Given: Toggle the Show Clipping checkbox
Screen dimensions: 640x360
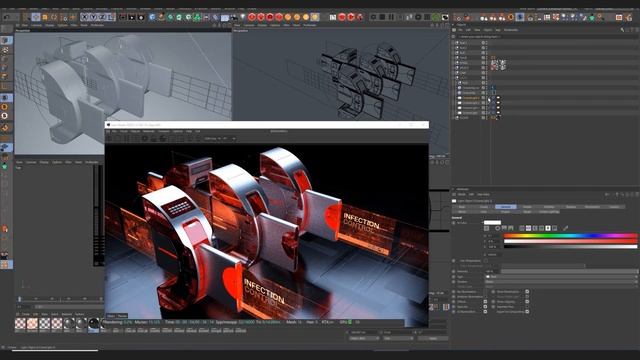Looking at the screenshot, I should (x=527, y=302).
